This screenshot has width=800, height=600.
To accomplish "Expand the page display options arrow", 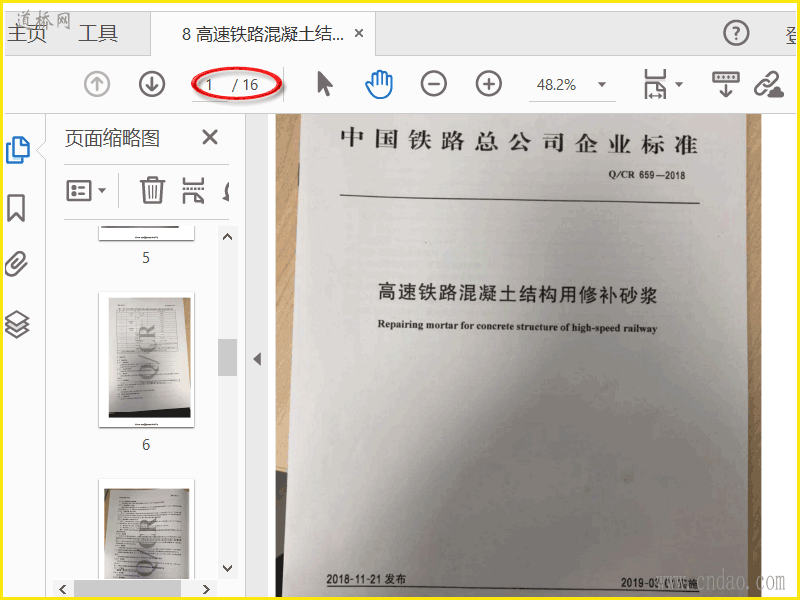I will pyautogui.click(x=679, y=85).
